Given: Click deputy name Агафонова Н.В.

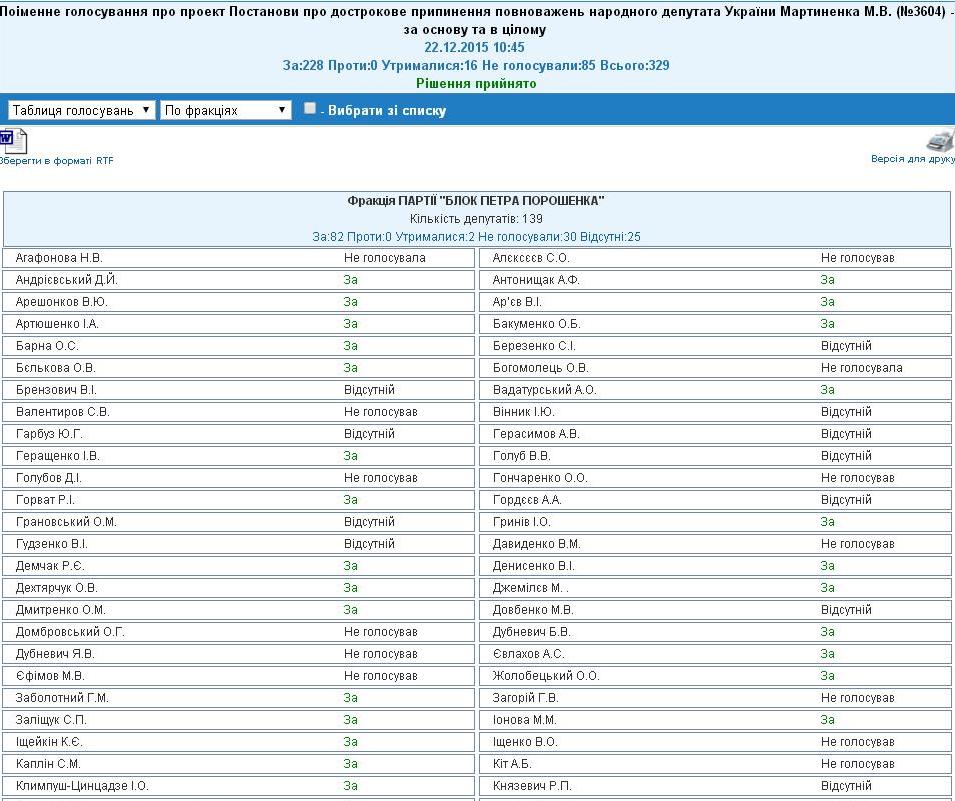Looking at the screenshot, I should click(60, 258).
